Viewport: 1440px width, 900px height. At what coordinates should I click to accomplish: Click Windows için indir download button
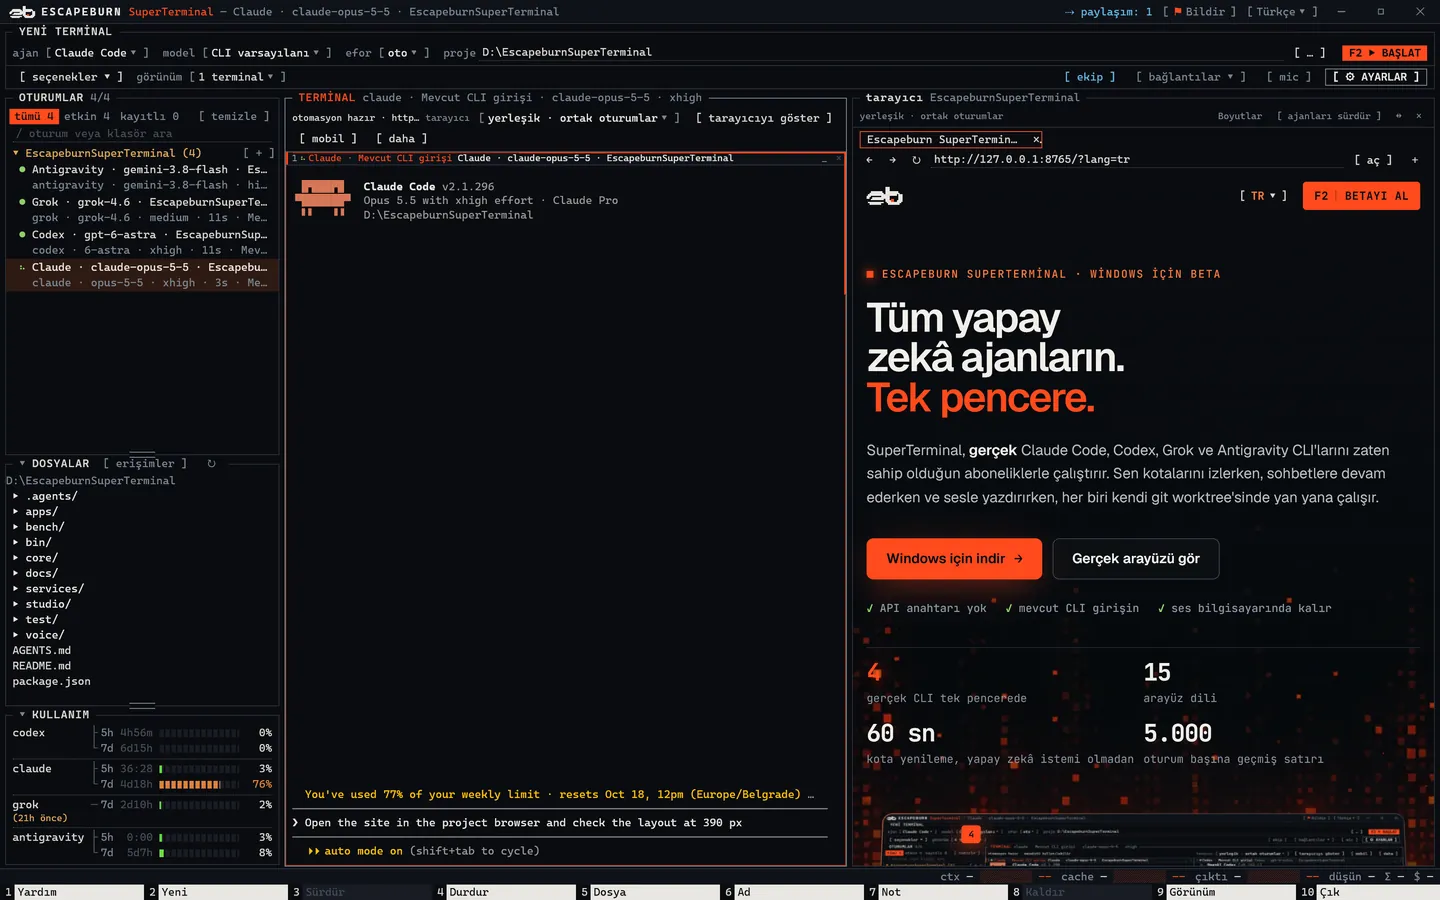[954, 559]
